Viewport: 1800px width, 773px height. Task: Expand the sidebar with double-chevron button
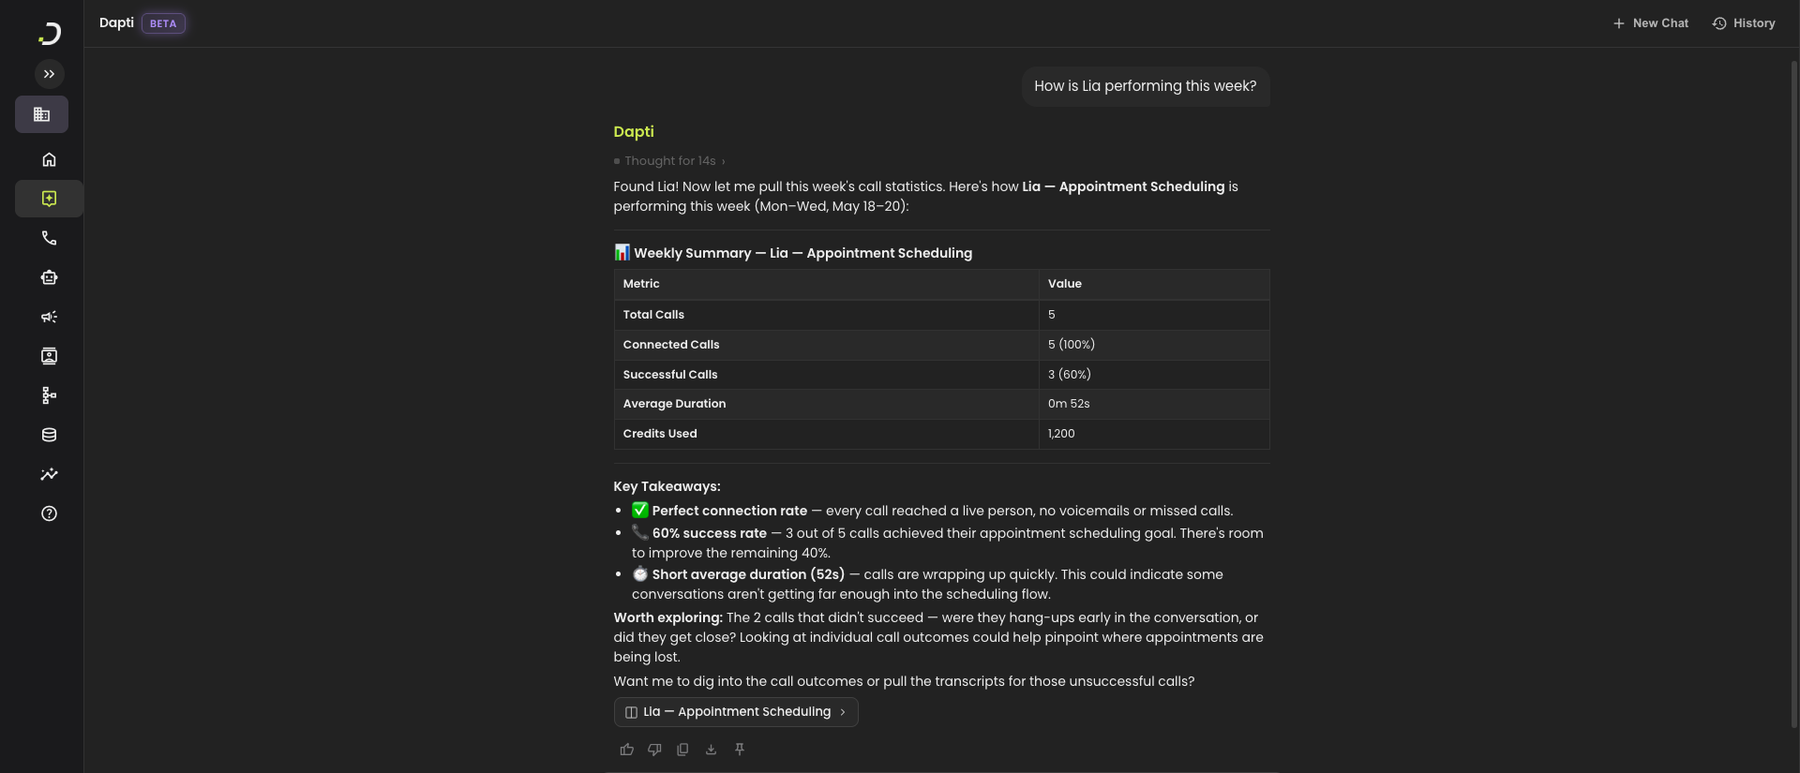(x=49, y=74)
